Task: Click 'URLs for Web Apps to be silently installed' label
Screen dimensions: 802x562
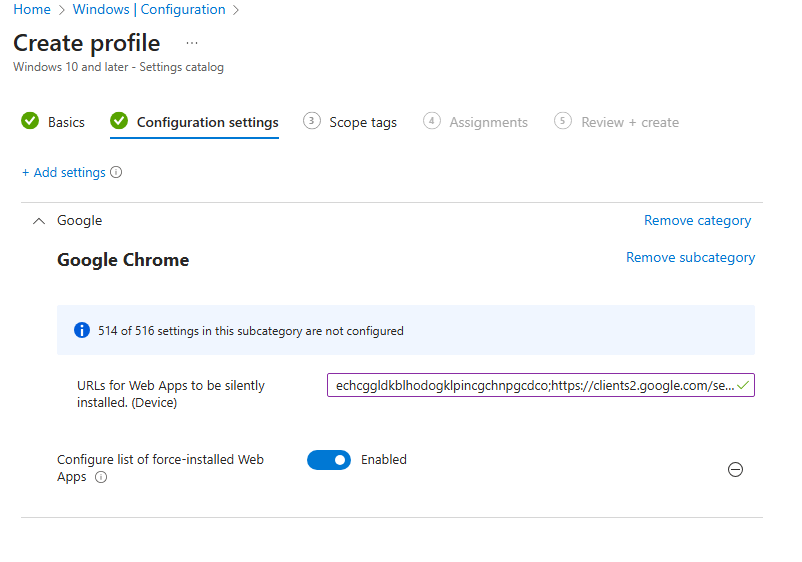Action: tap(171, 394)
